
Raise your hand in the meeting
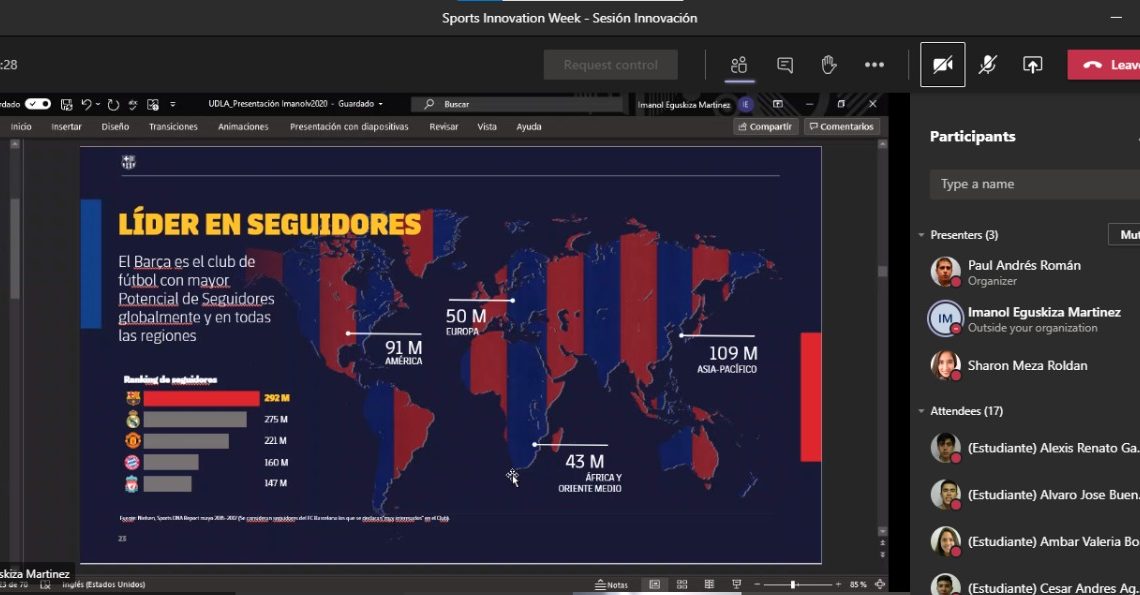click(x=829, y=65)
